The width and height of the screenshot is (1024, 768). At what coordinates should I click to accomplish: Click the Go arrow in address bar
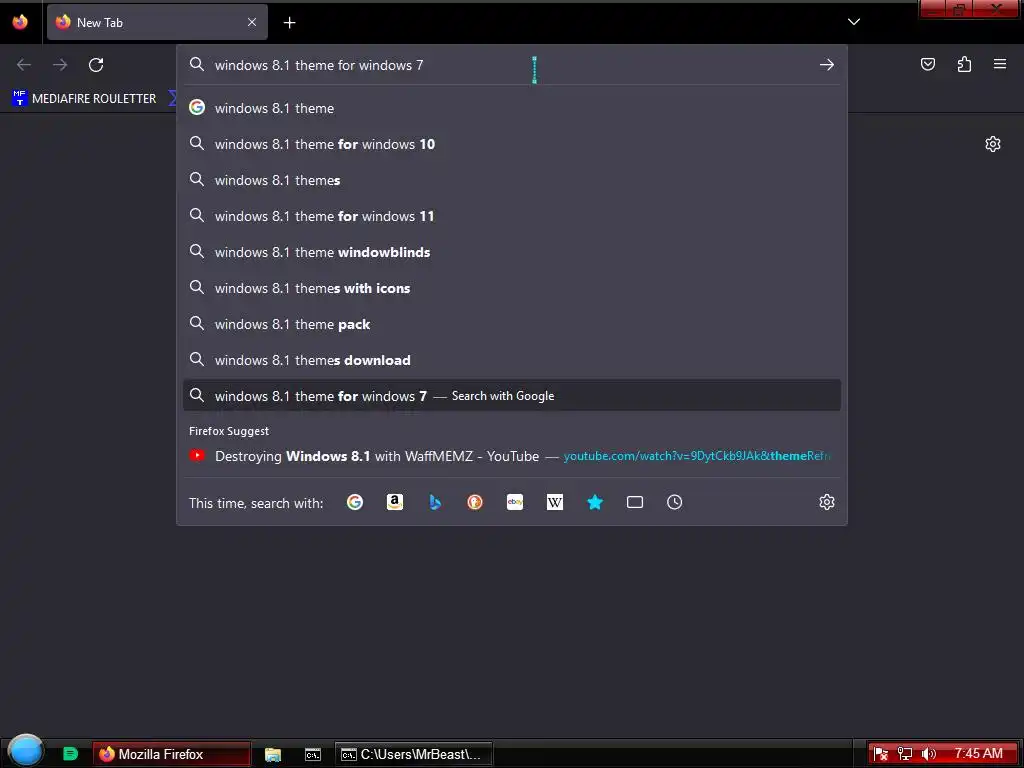(827, 65)
